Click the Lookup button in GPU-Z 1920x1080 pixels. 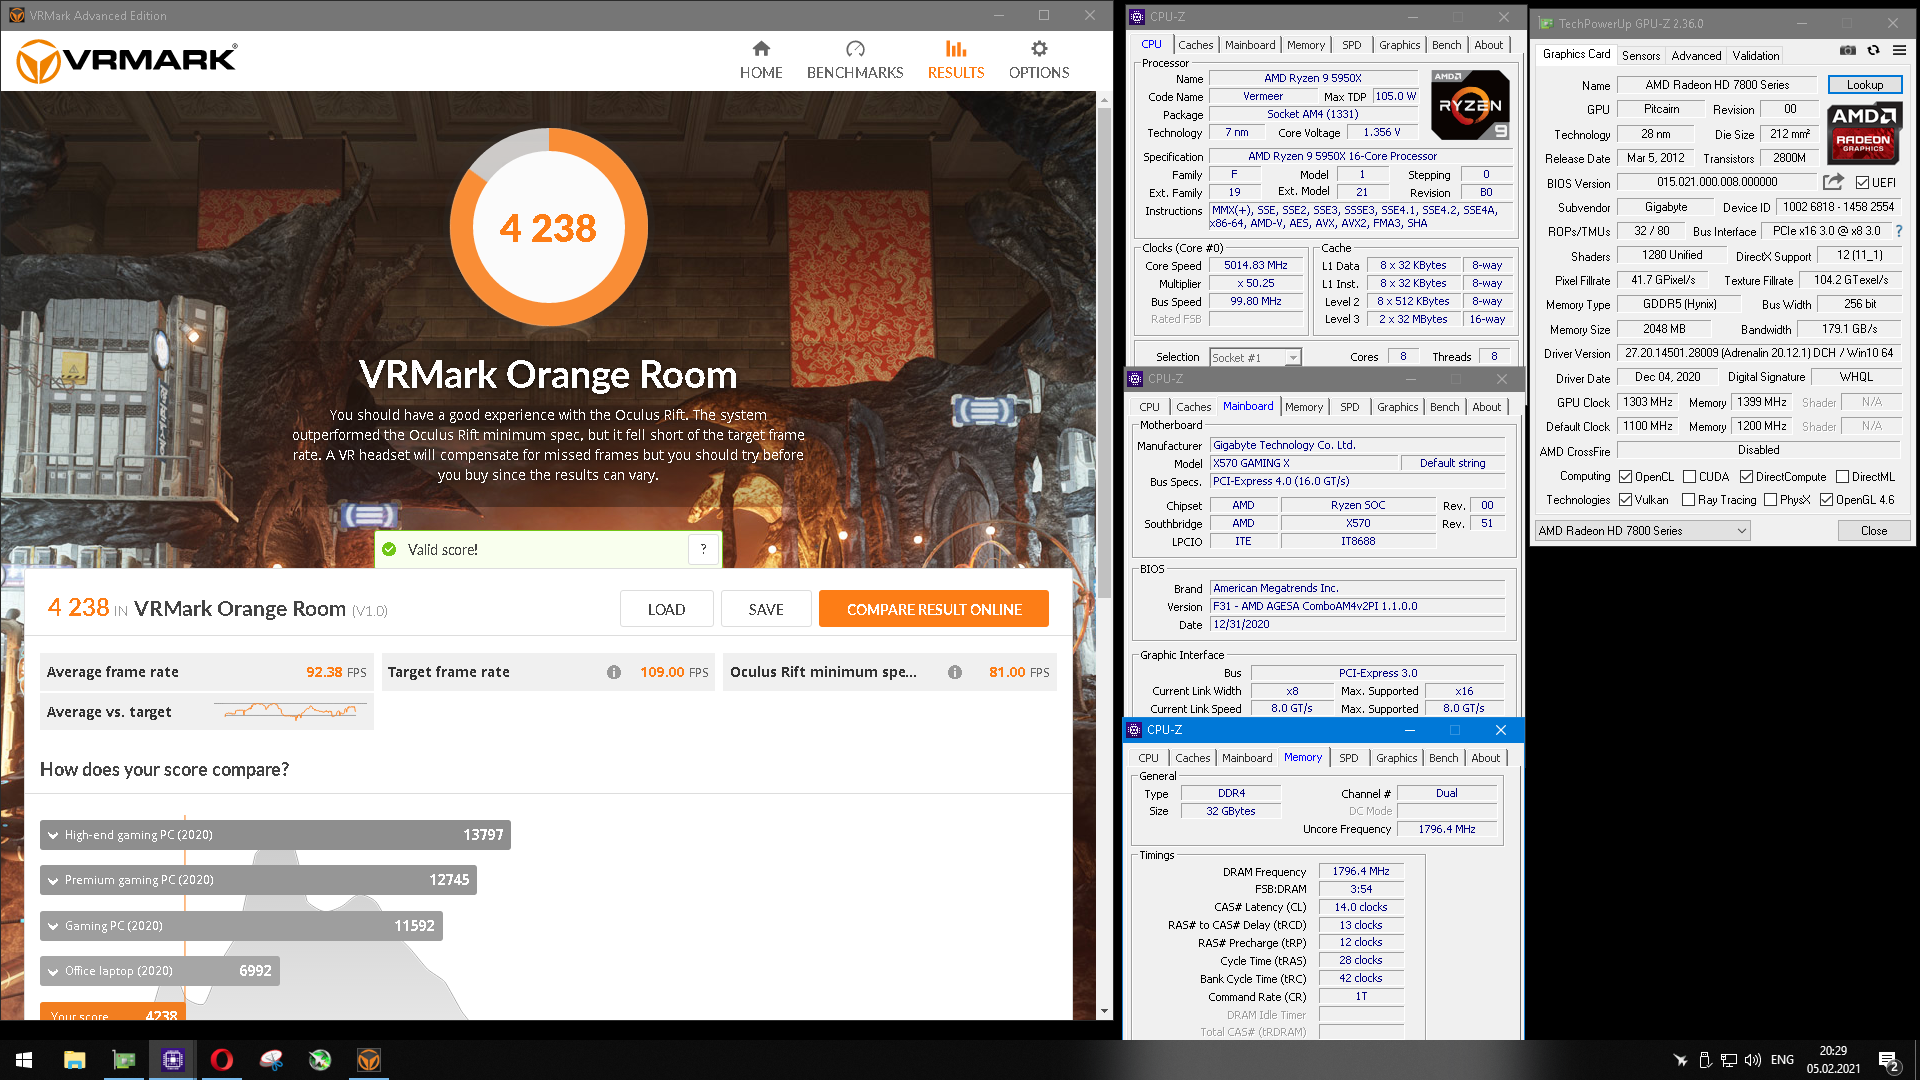(1865, 85)
